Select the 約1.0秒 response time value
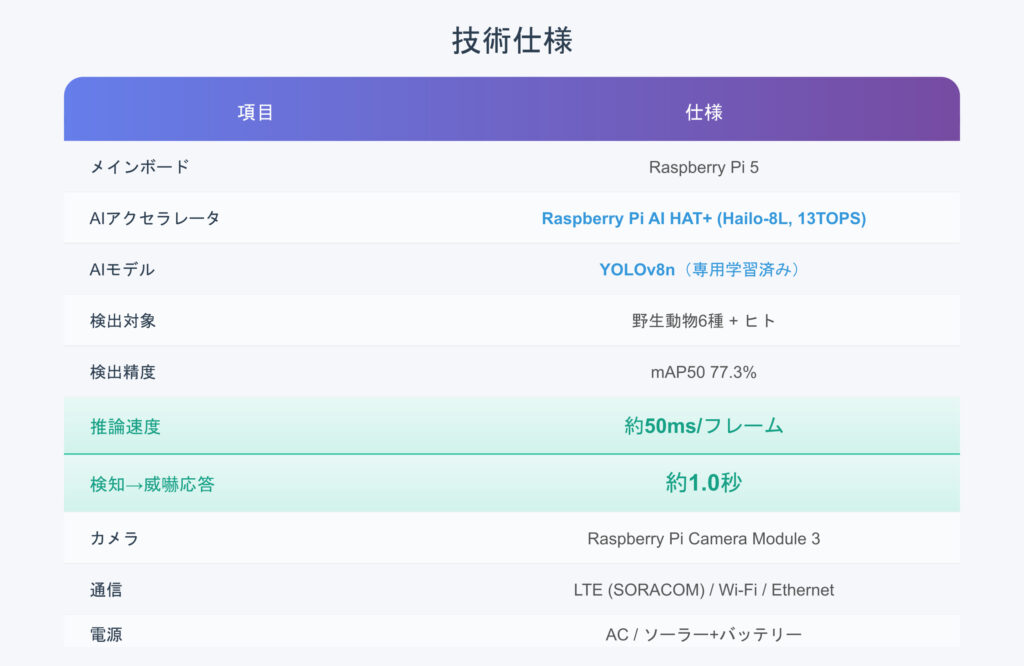 click(x=703, y=483)
